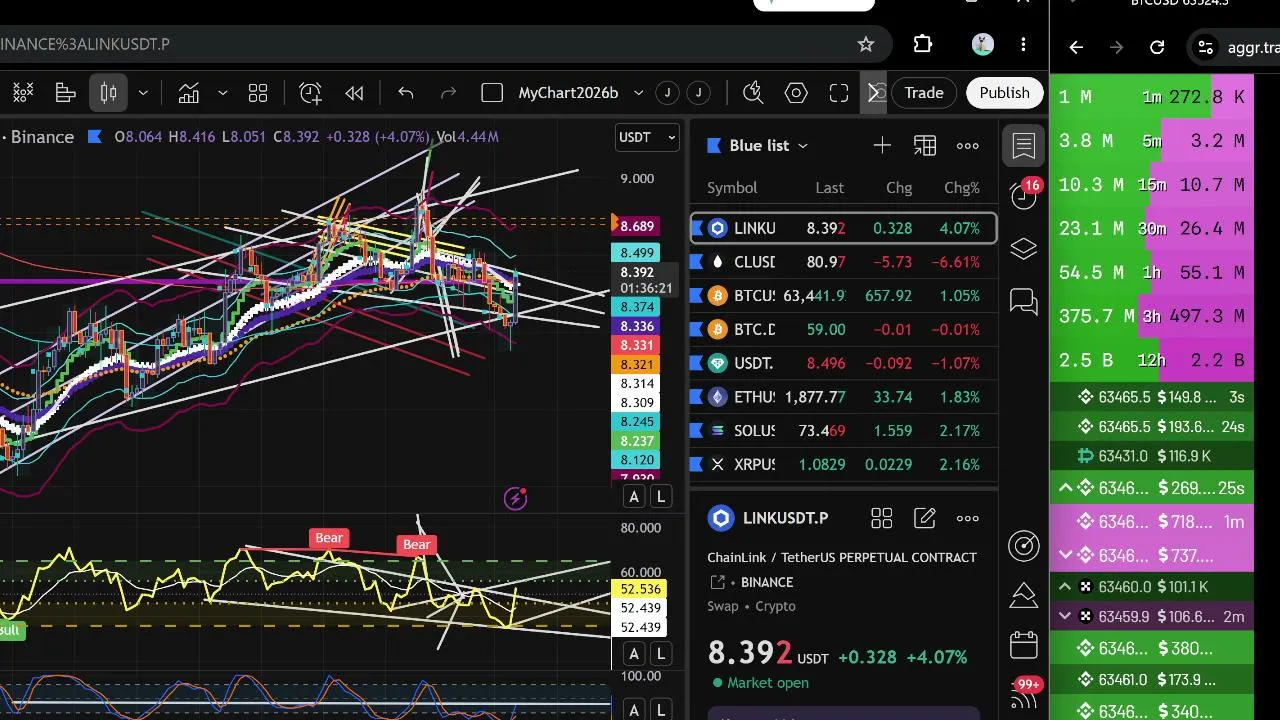Image resolution: width=1280 pixels, height=720 pixels.
Task: Expand the aggr.trade row showing $737
Action: point(1064,555)
